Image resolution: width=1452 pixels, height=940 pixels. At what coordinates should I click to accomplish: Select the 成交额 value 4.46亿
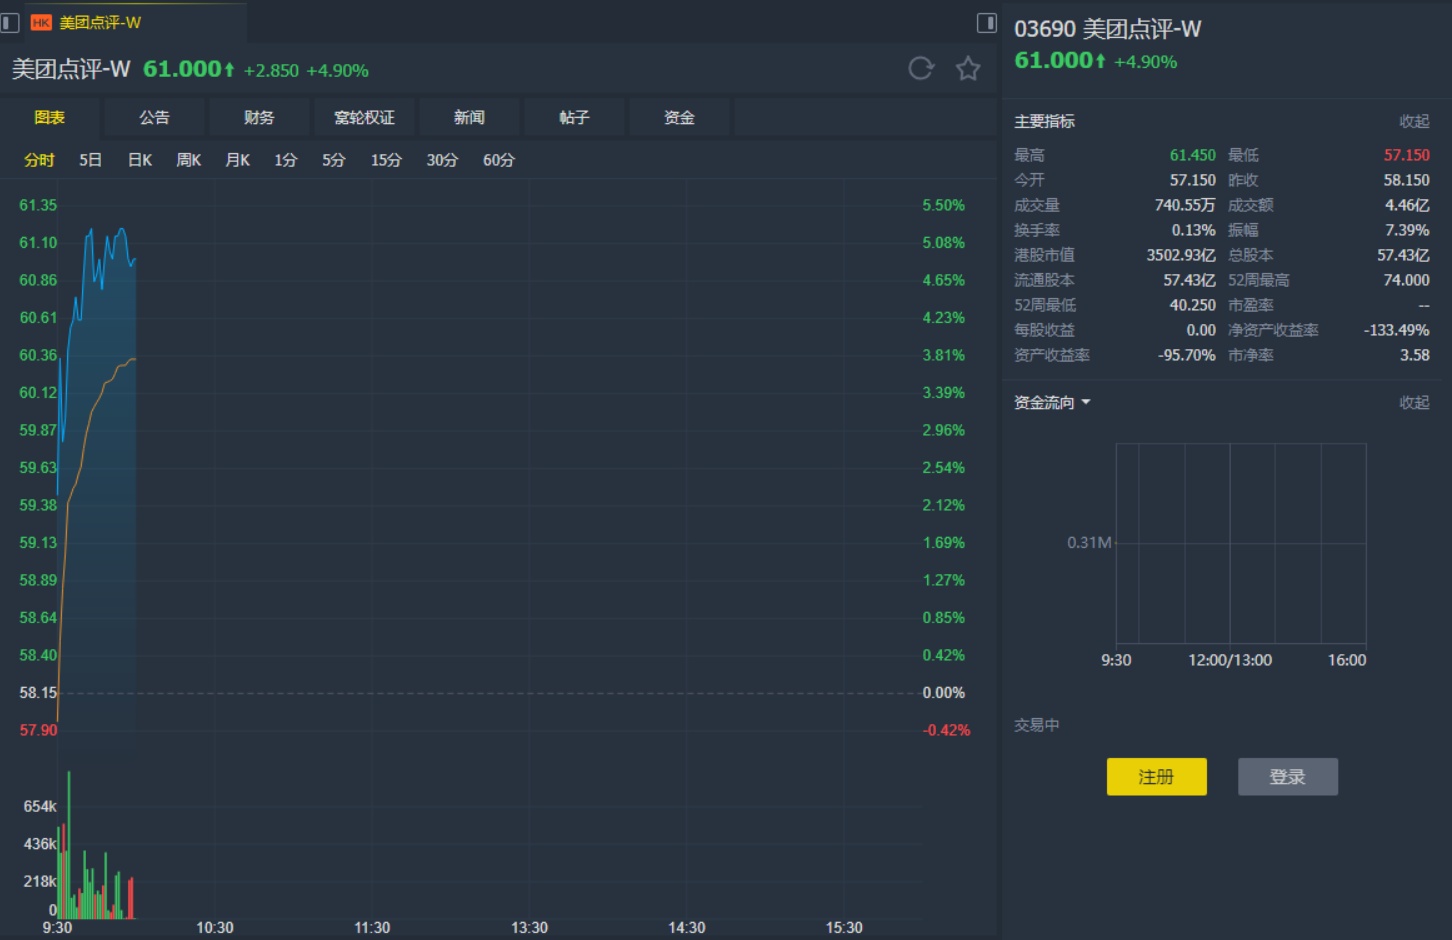[1407, 205]
